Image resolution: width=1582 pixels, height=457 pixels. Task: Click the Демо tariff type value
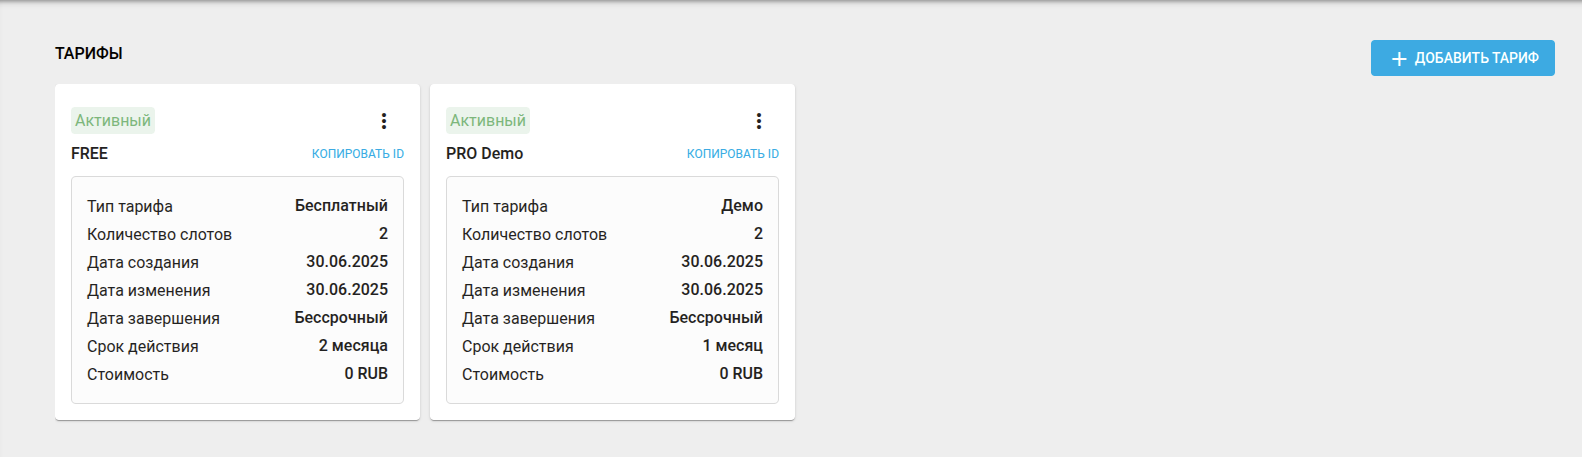click(x=742, y=206)
